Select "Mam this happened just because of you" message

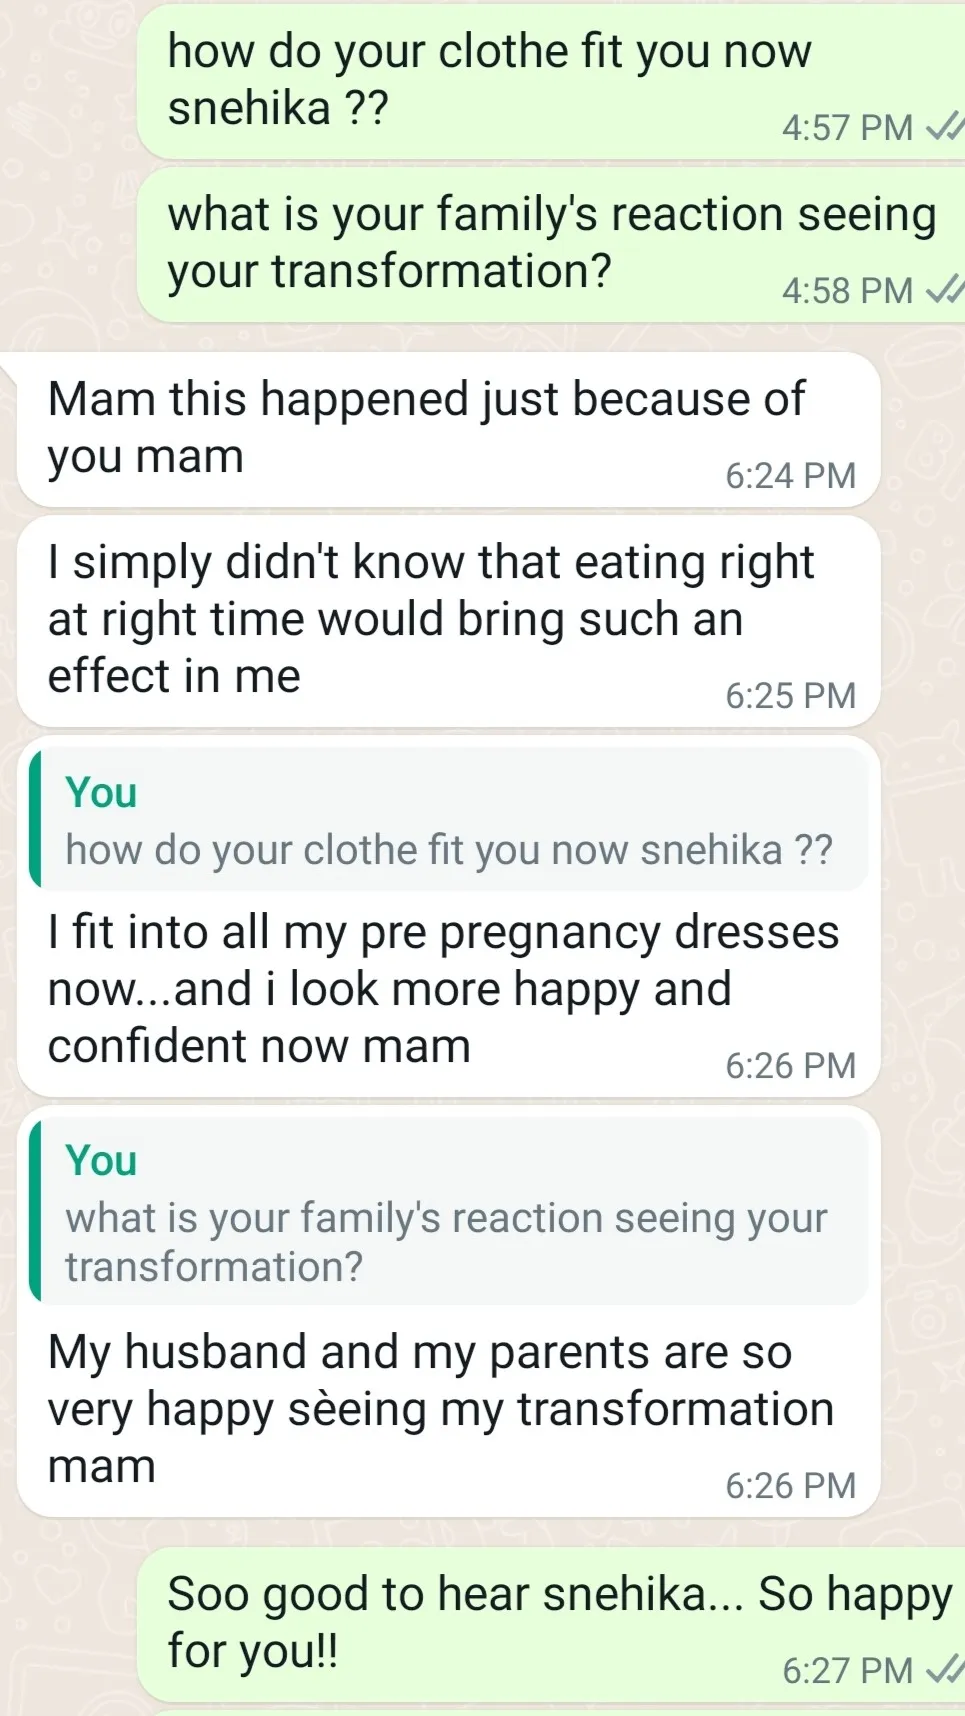click(425, 427)
